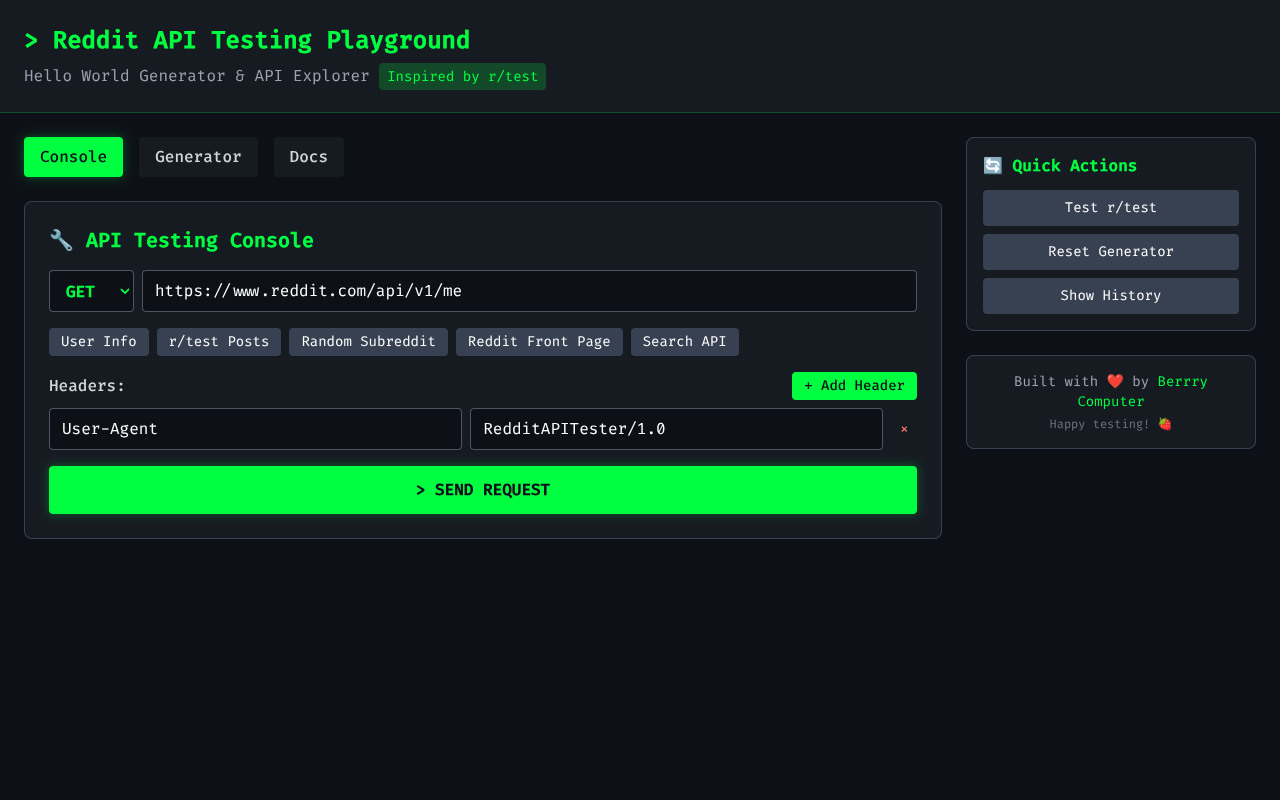Run the Test r/test quick action
The height and width of the screenshot is (800, 1280).
(1110, 208)
